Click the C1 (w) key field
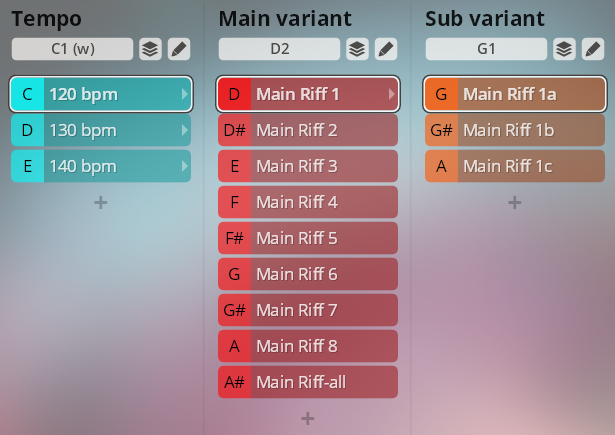Image resolution: width=615 pixels, height=435 pixels. [72, 49]
